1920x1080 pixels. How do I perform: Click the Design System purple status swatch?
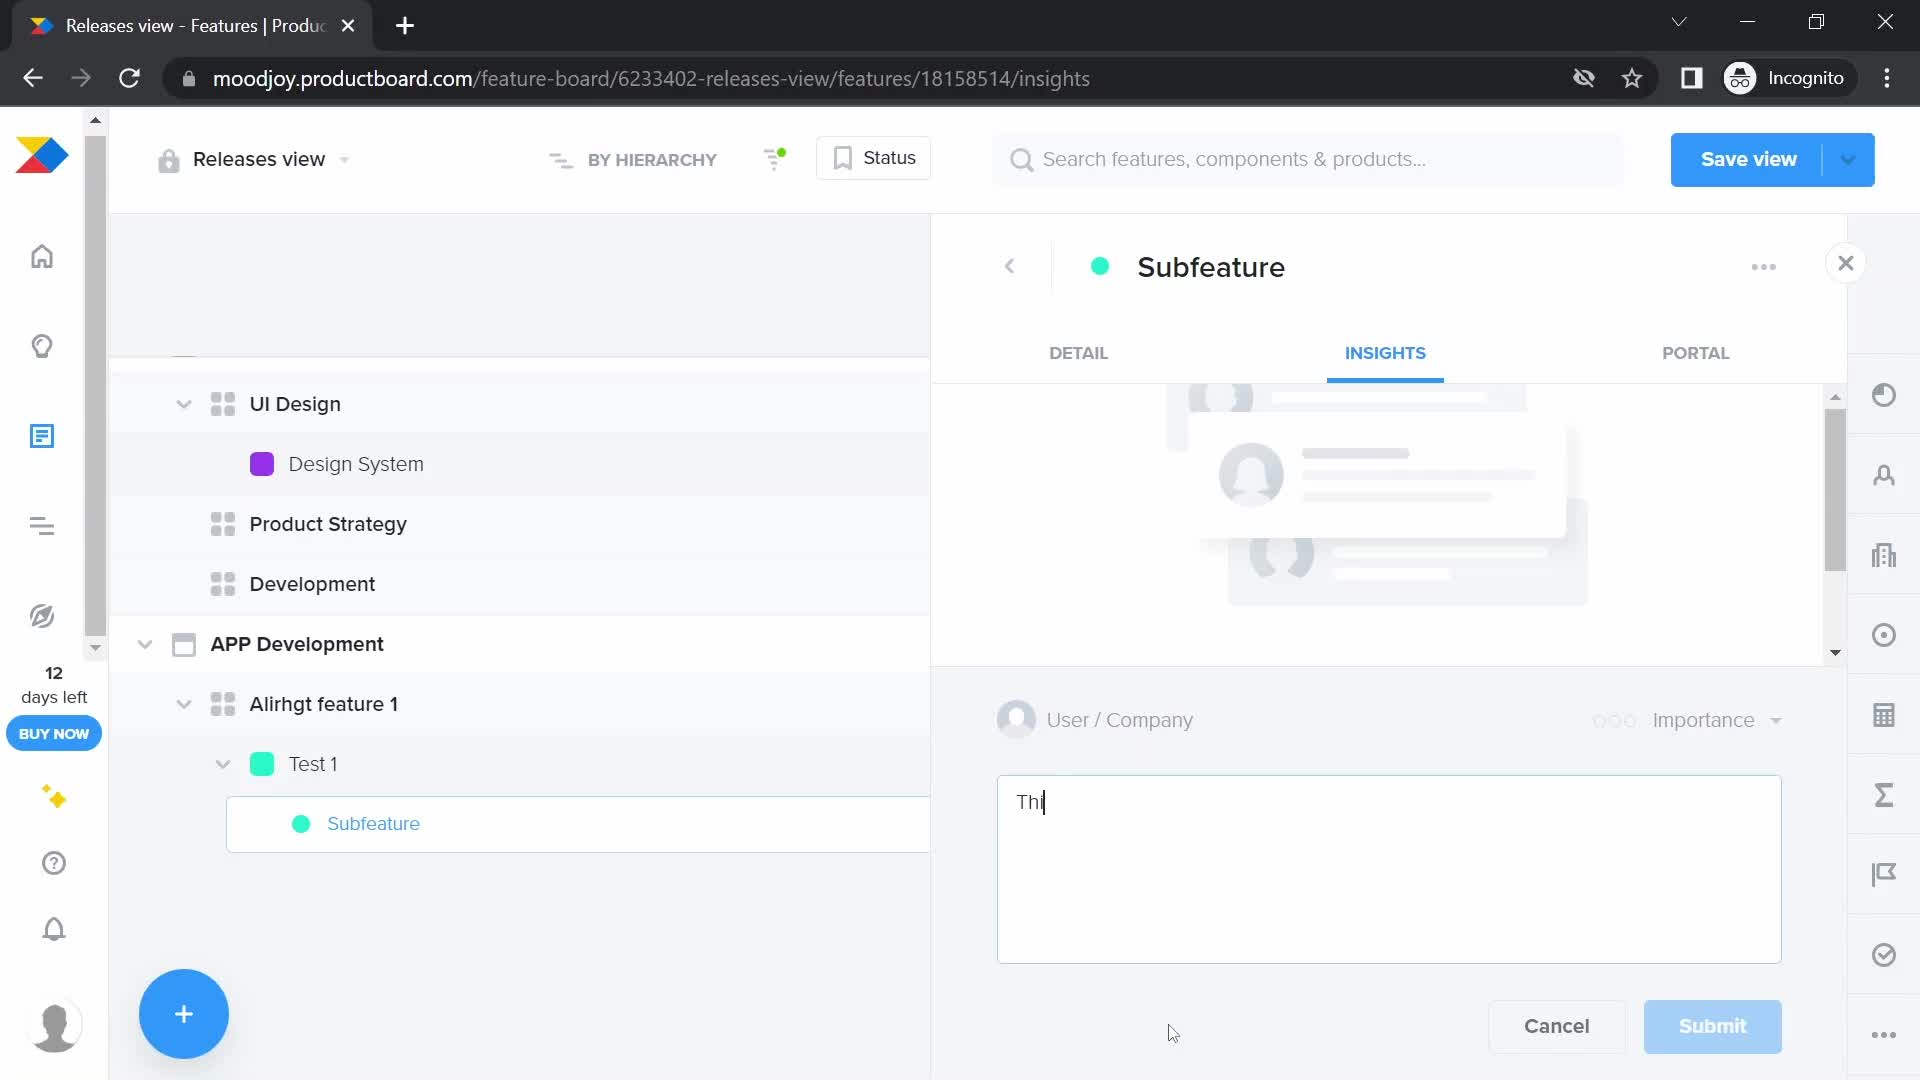(x=262, y=464)
